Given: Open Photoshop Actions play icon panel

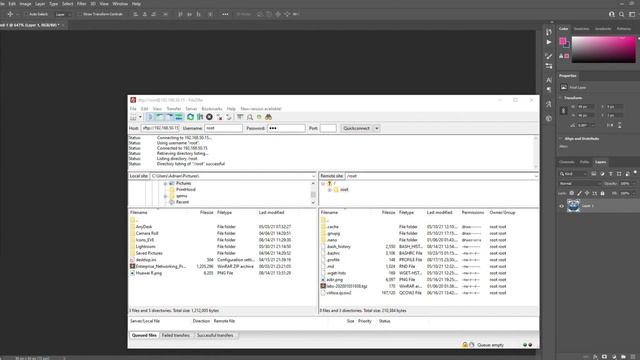Looking at the screenshot, I should (549, 42).
